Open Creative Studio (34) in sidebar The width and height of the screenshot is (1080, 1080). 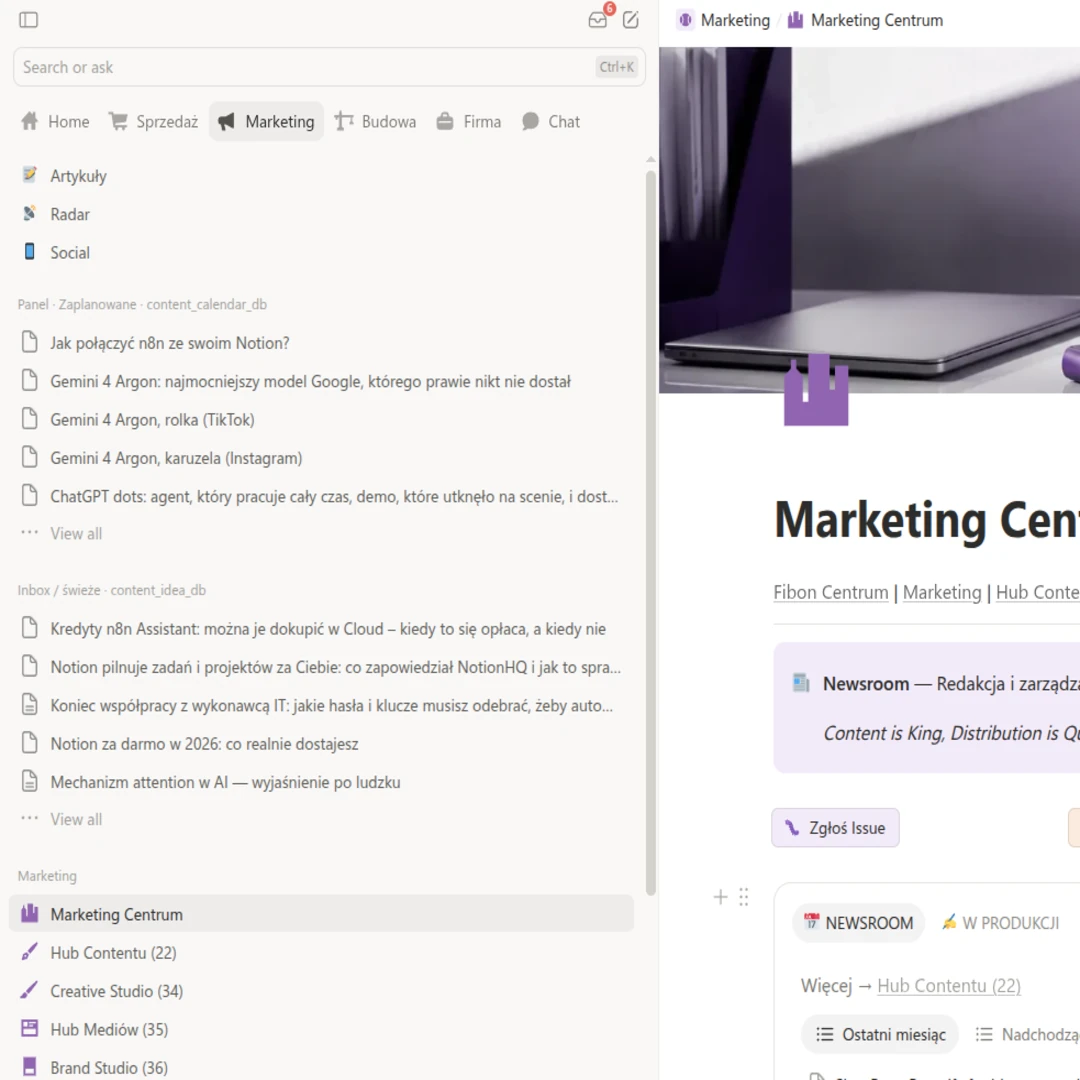(321, 991)
